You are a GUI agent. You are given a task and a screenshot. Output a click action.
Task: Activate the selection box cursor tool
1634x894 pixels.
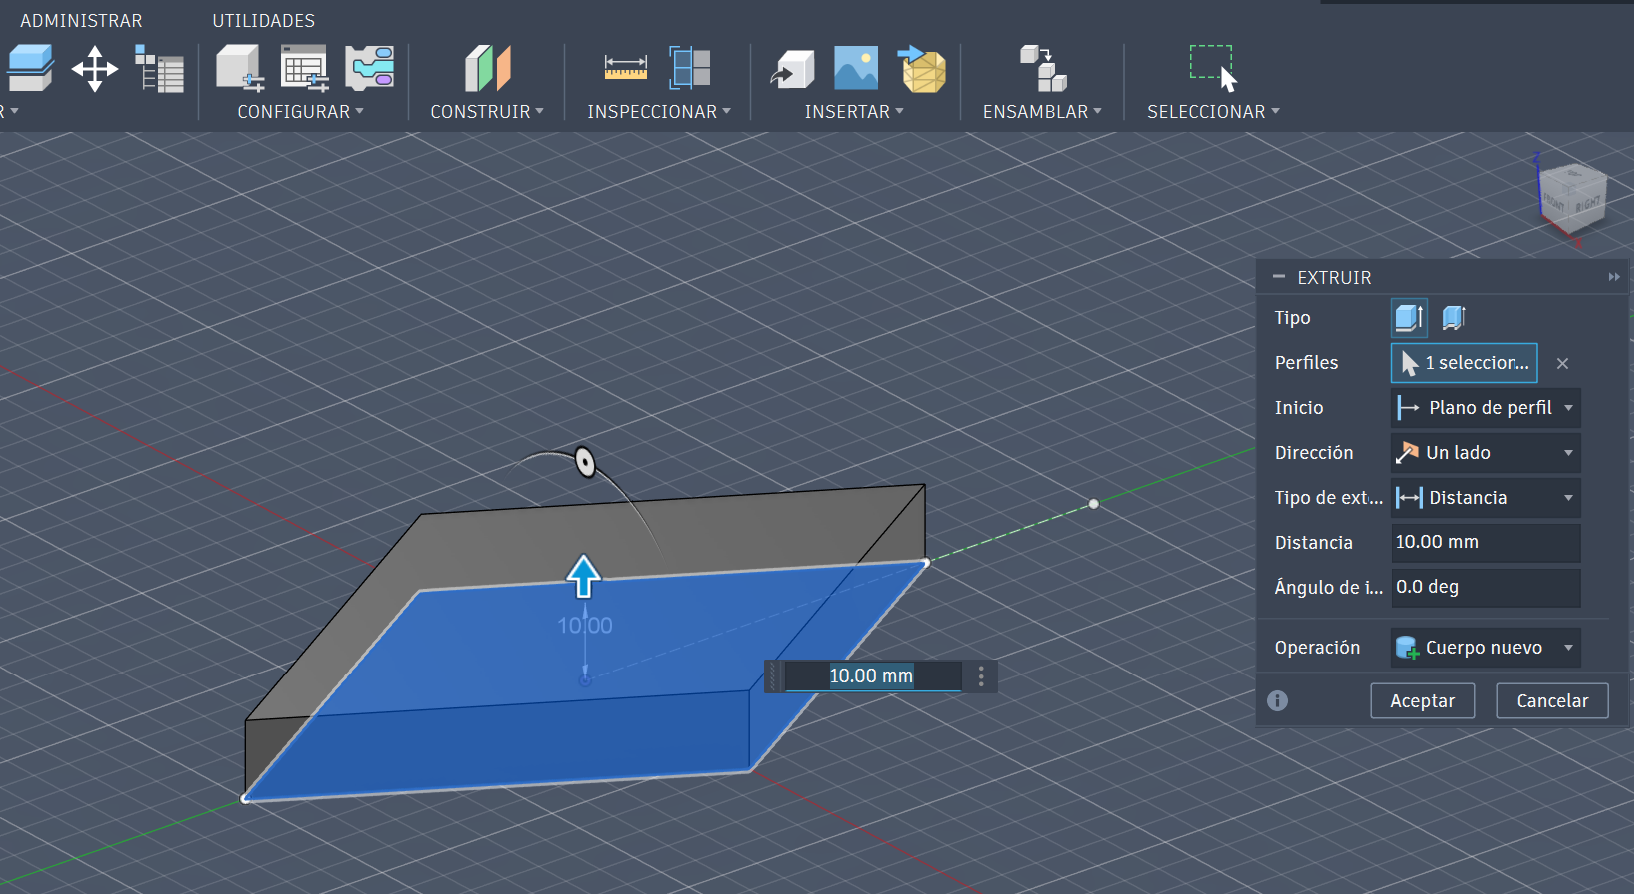coord(1213,69)
